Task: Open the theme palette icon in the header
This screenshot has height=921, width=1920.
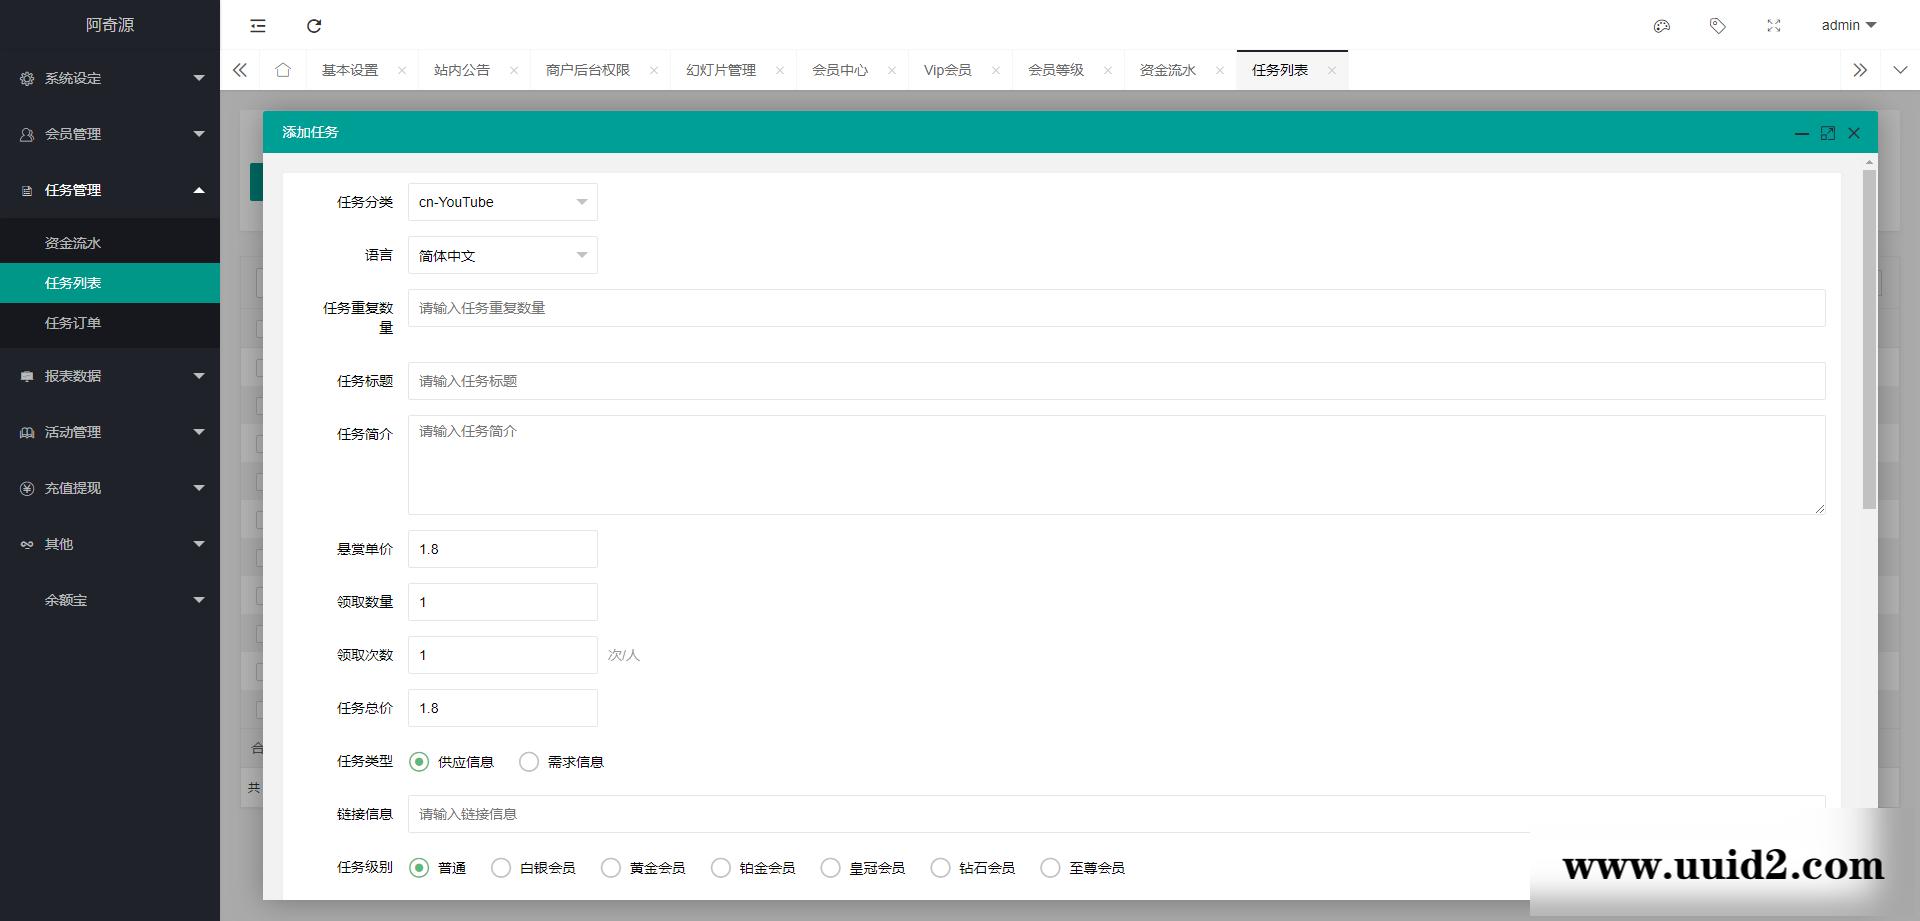Action: click(1662, 25)
